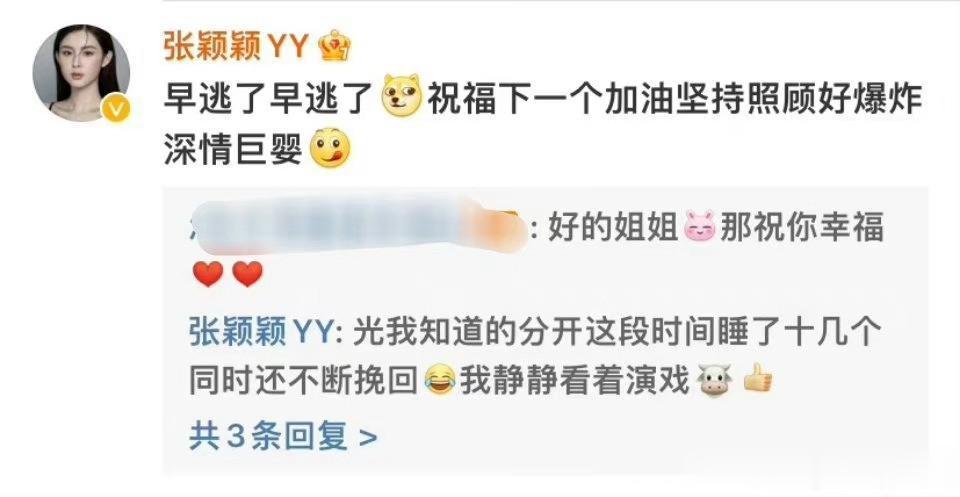Tap the text 我静静看着演戏
The image size is (960, 497).
click(x=576, y=381)
